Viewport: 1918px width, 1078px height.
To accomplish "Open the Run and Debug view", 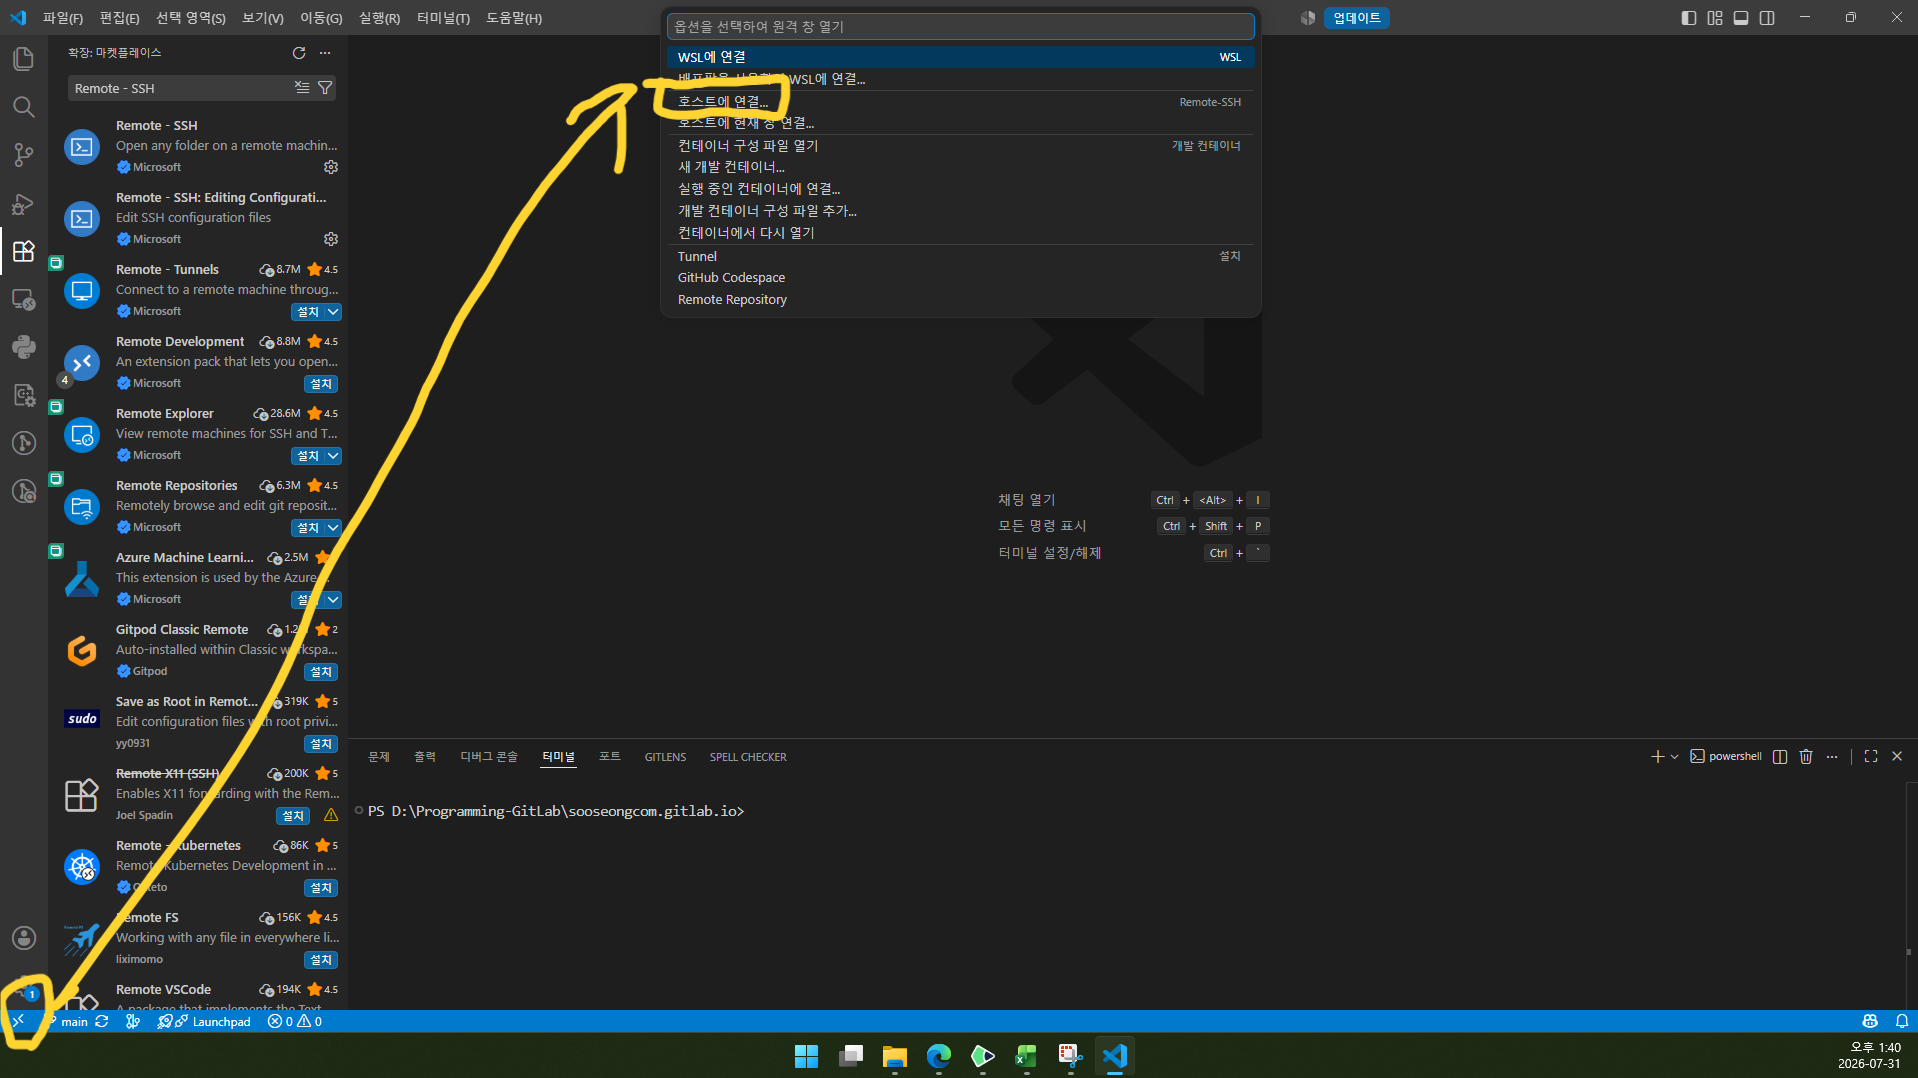I will click(x=24, y=203).
